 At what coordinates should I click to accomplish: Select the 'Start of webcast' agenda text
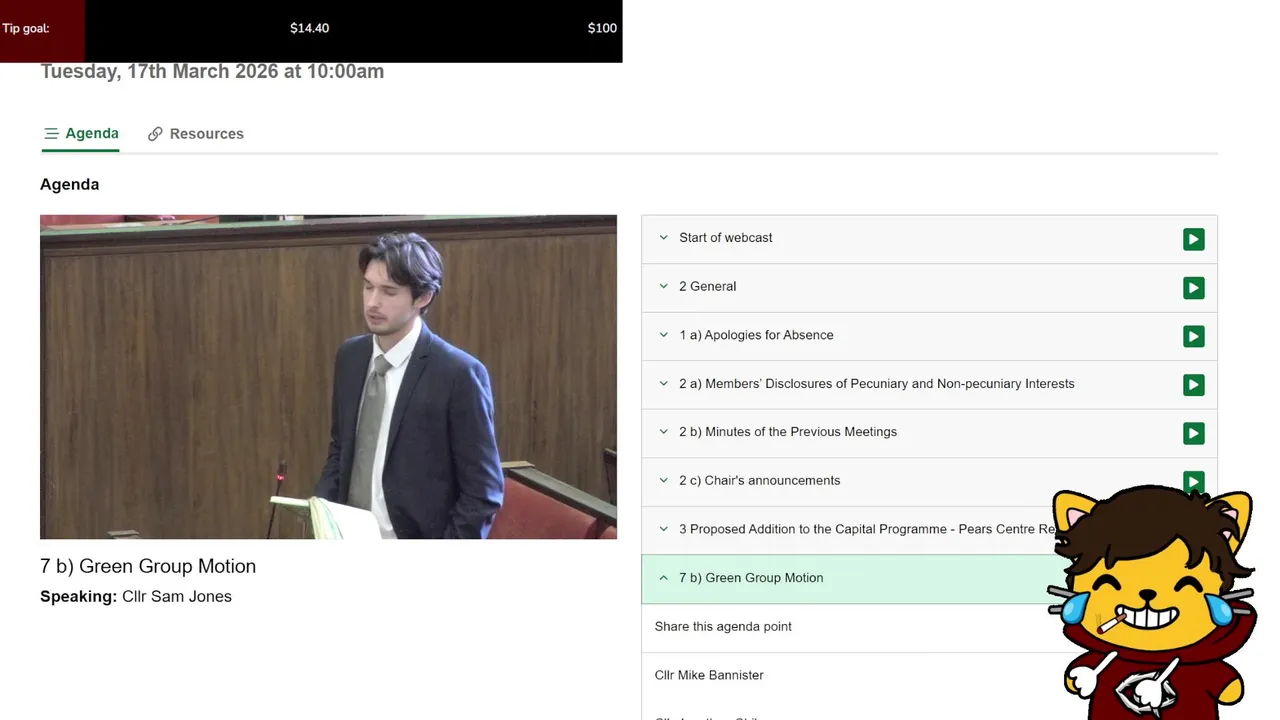pos(726,238)
